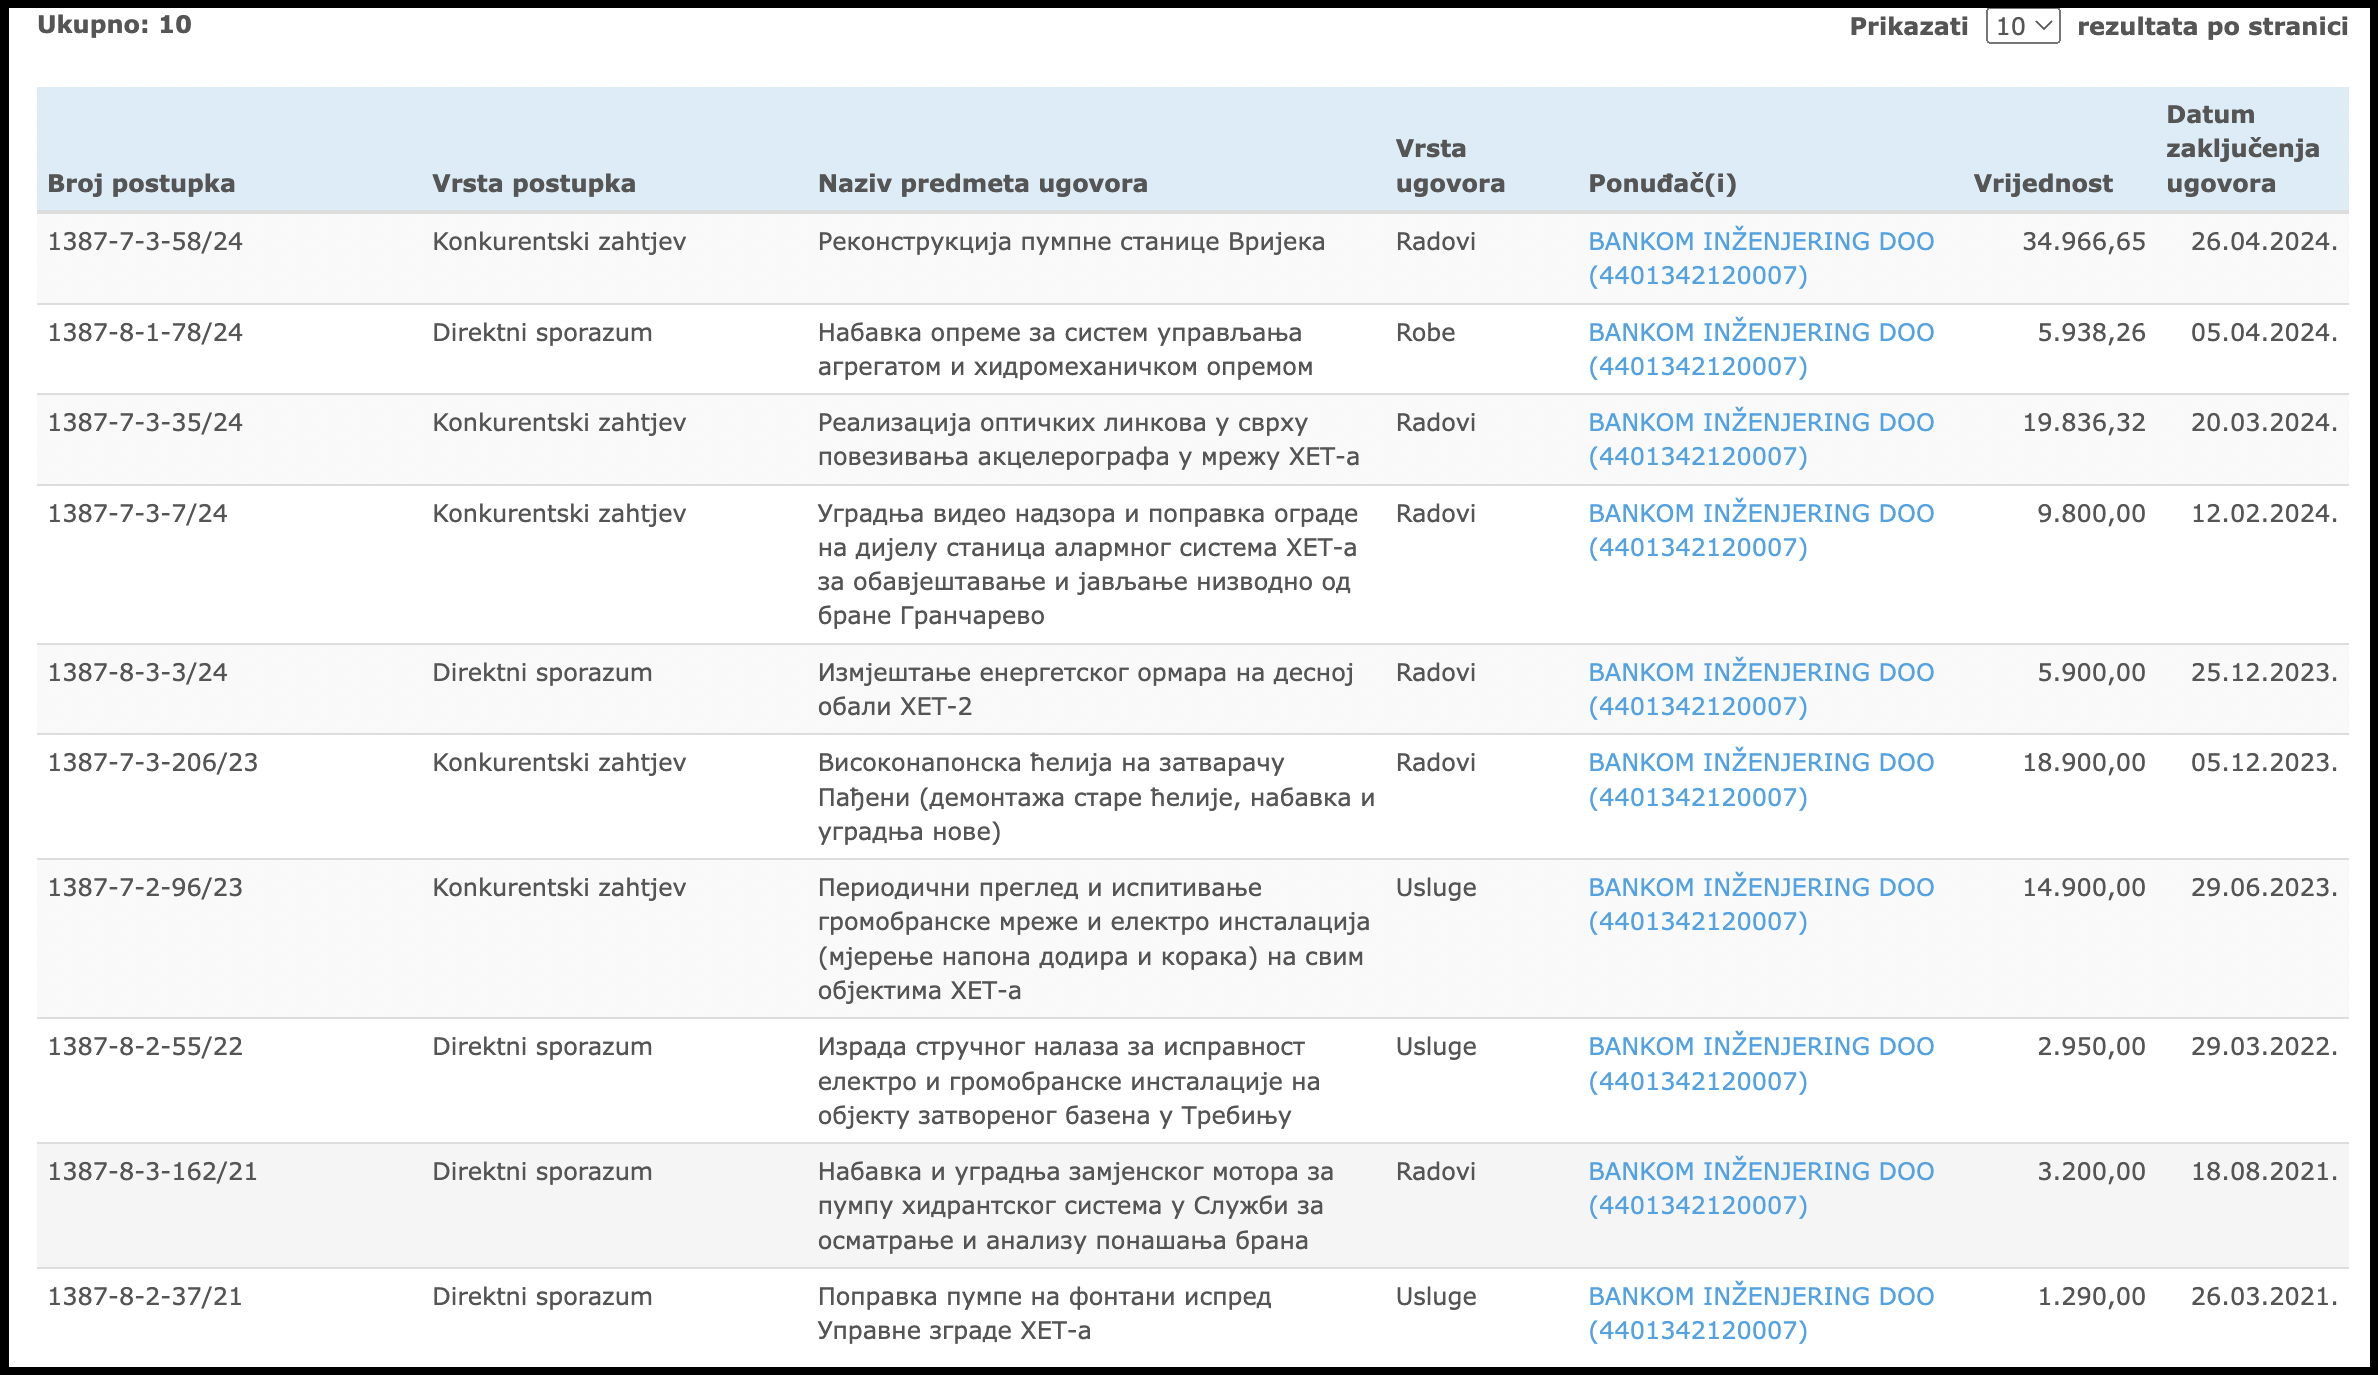Click the contract date 26.04.2024.
This screenshot has height=1375, width=2378.
coord(2264,242)
